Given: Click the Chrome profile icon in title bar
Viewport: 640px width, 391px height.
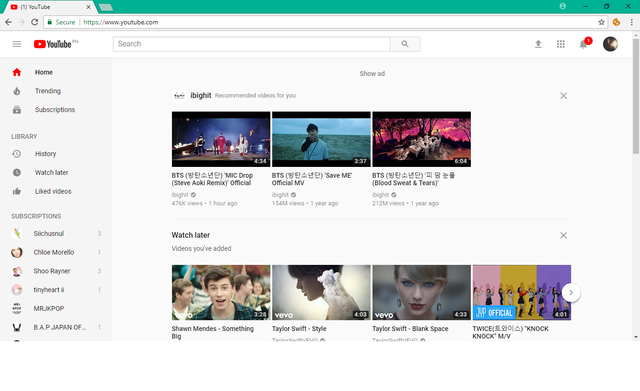Looking at the screenshot, I should (562, 6).
